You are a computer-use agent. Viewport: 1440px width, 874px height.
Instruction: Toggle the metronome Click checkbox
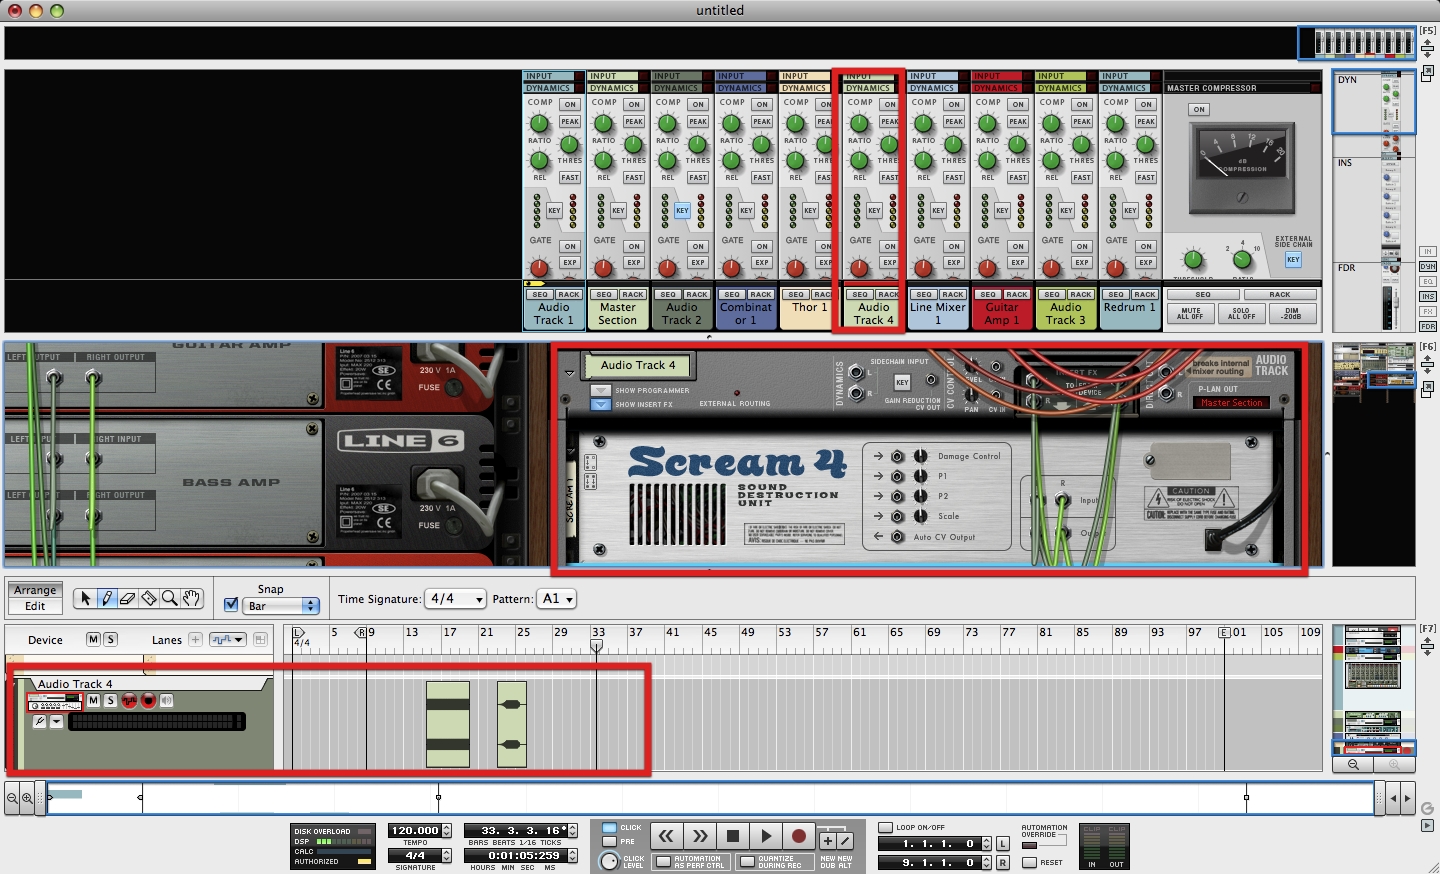tap(609, 828)
